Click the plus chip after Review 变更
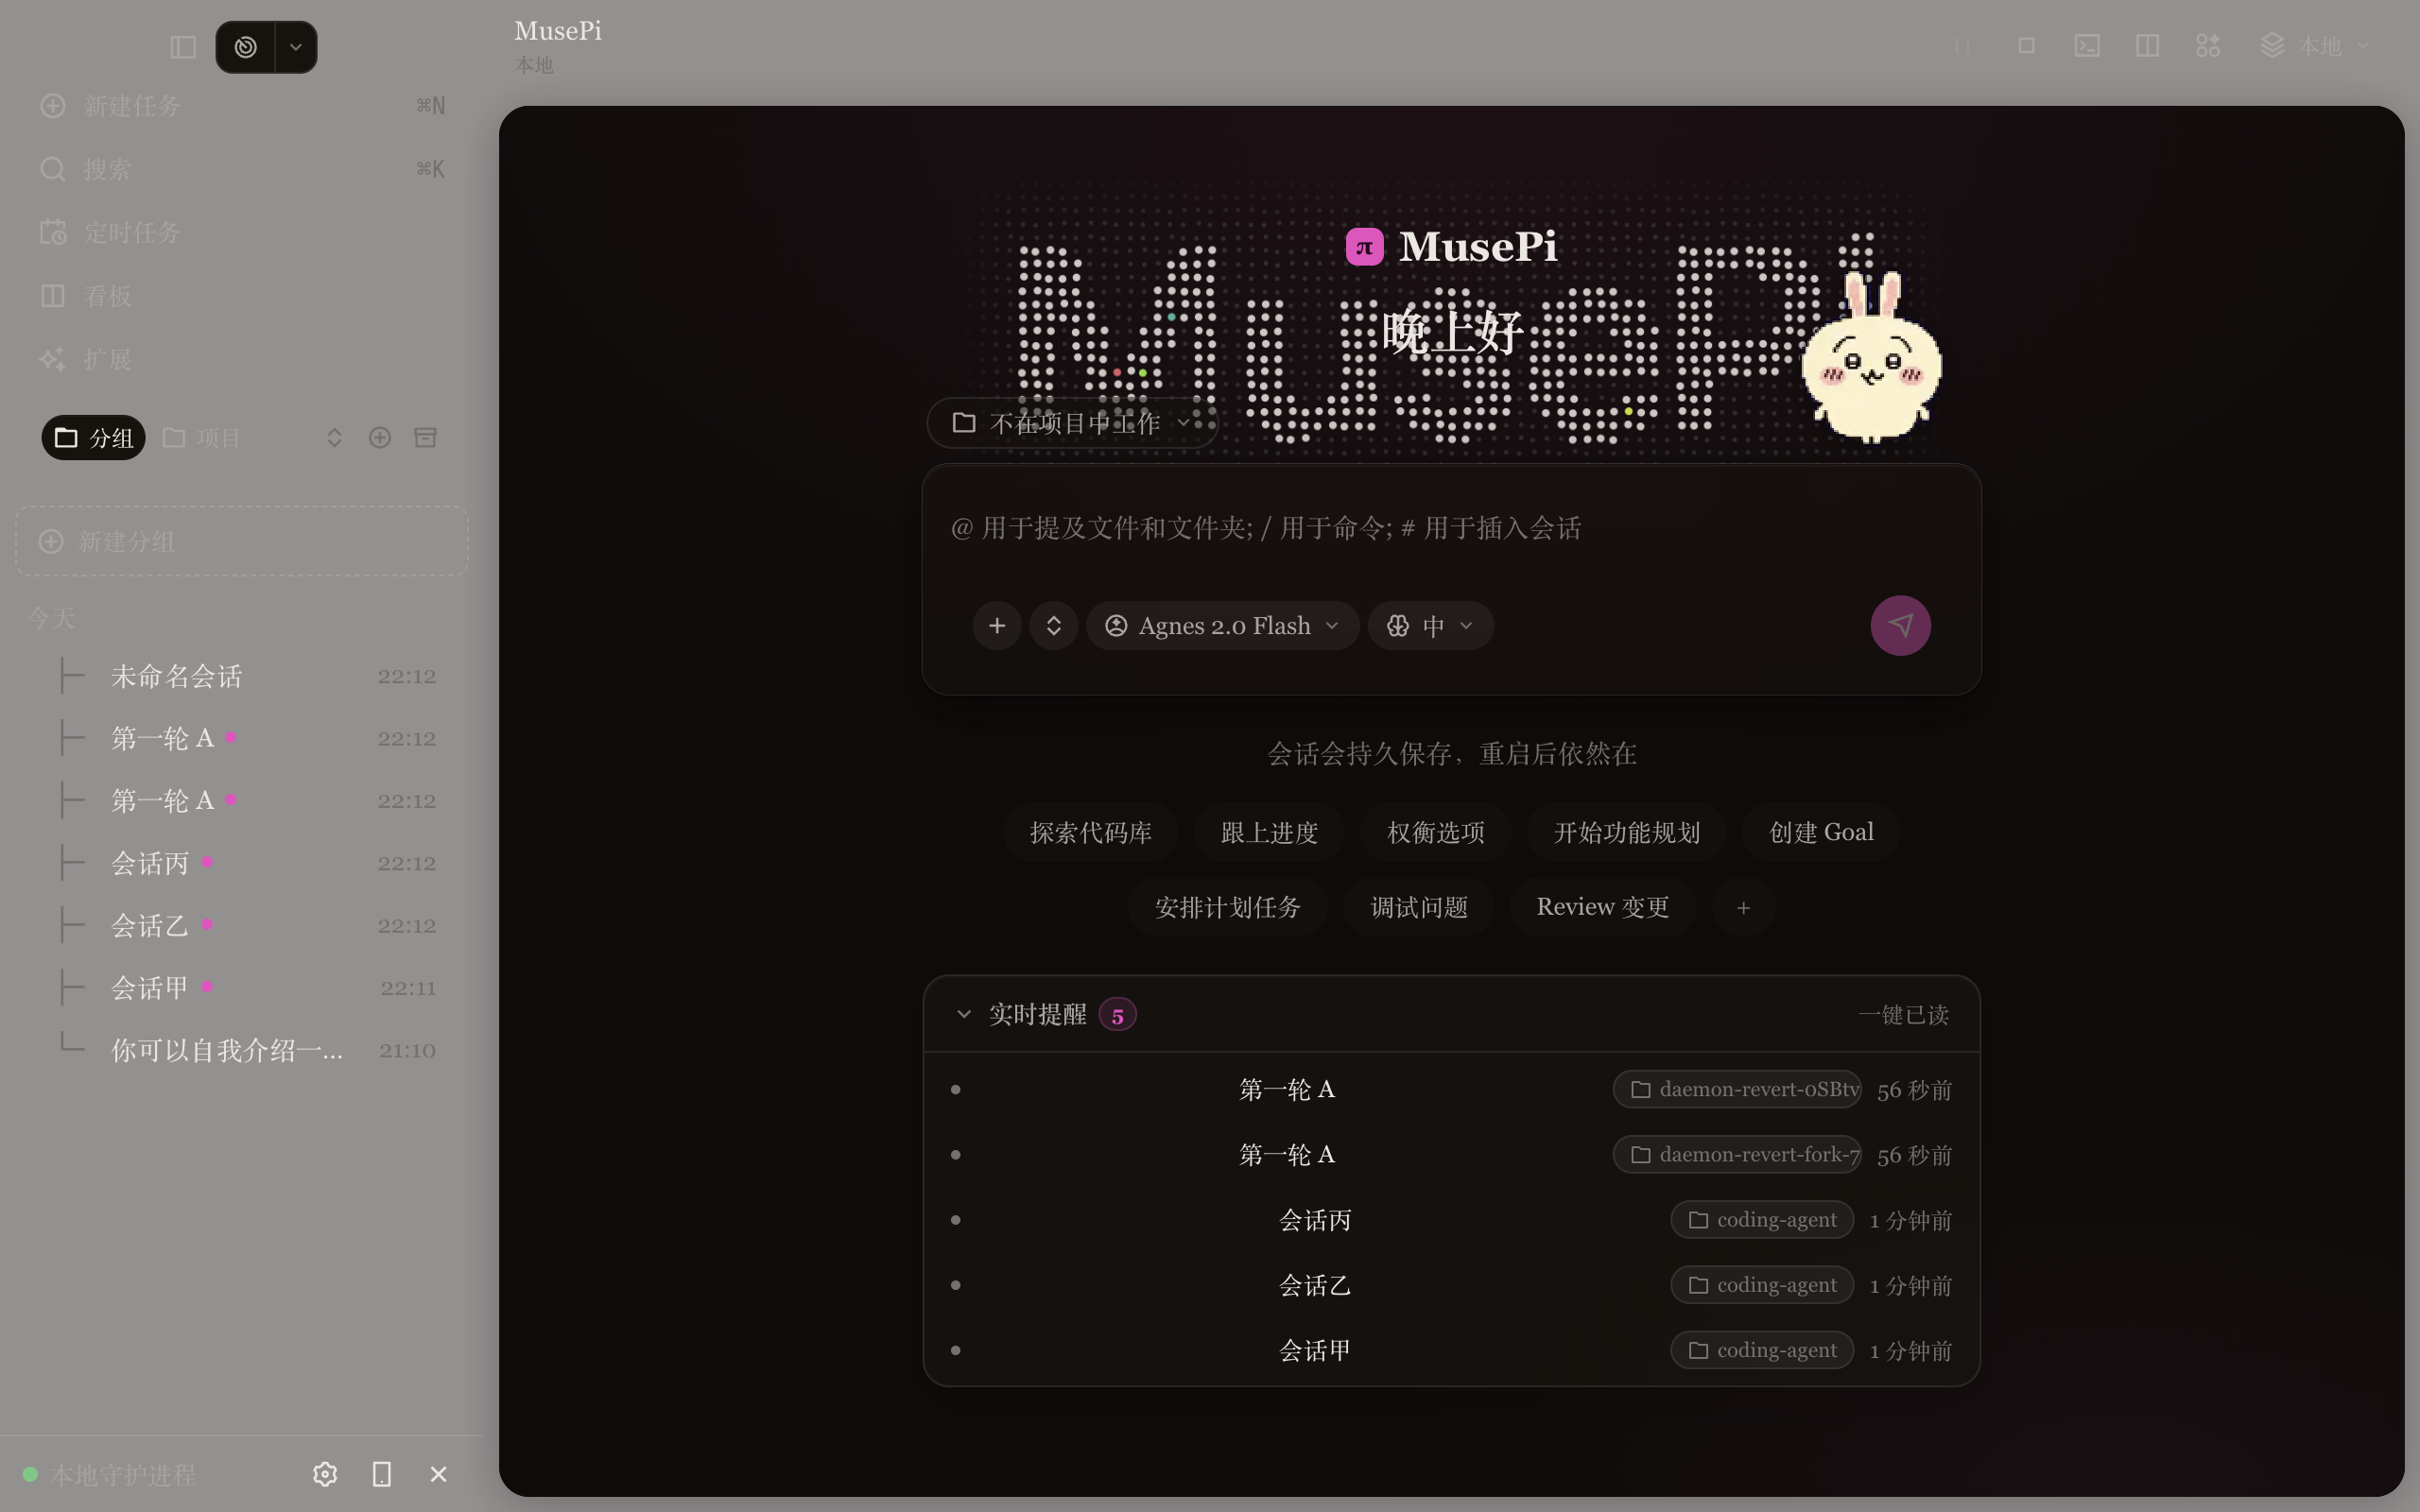2420x1512 pixels. (x=1743, y=908)
